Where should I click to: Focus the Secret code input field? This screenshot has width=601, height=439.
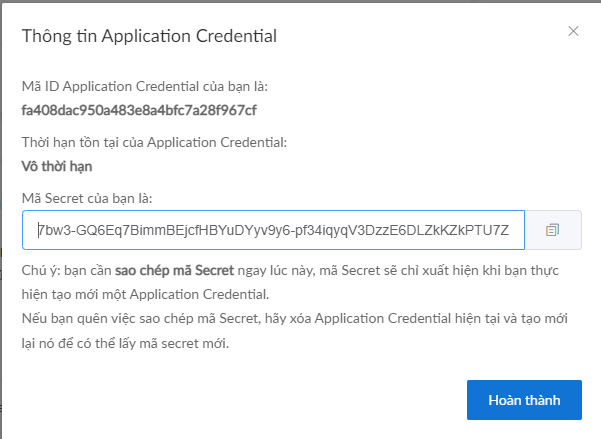[272, 230]
